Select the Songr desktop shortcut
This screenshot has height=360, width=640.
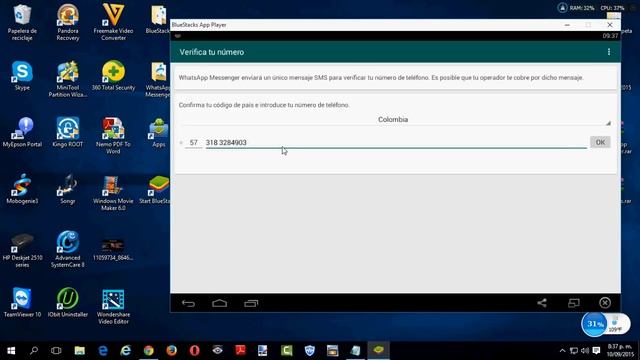pos(68,189)
